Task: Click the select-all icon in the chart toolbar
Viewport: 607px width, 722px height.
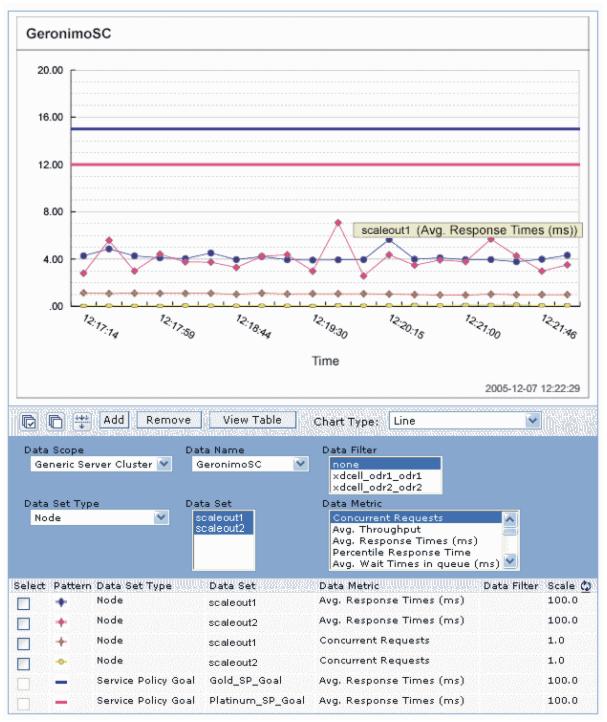Action: 29,421
